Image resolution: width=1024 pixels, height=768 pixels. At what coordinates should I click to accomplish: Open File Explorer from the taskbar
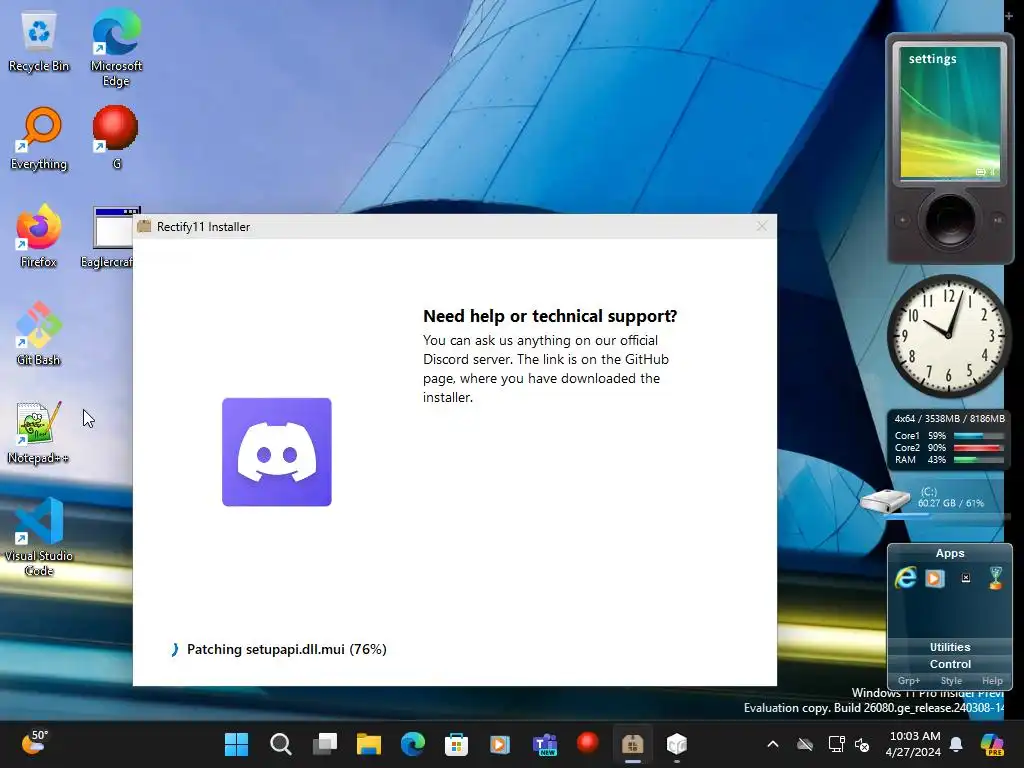point(369,744)
